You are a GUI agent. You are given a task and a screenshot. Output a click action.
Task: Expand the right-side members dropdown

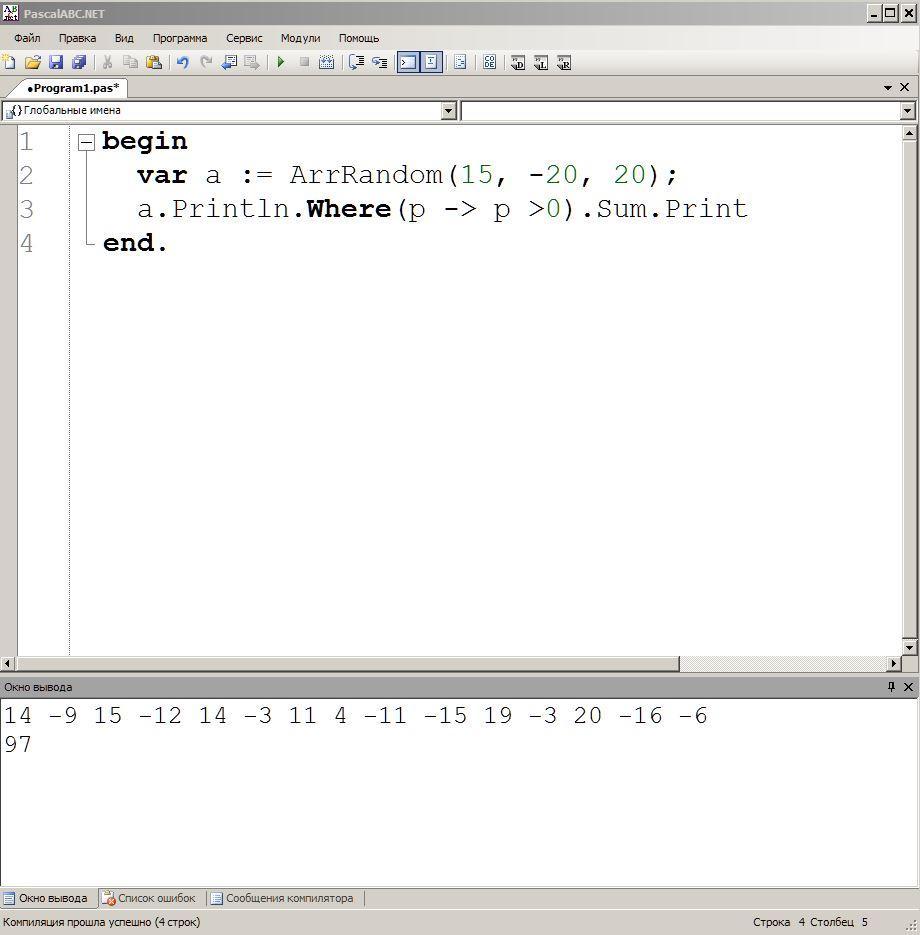(x=907, y=111)
